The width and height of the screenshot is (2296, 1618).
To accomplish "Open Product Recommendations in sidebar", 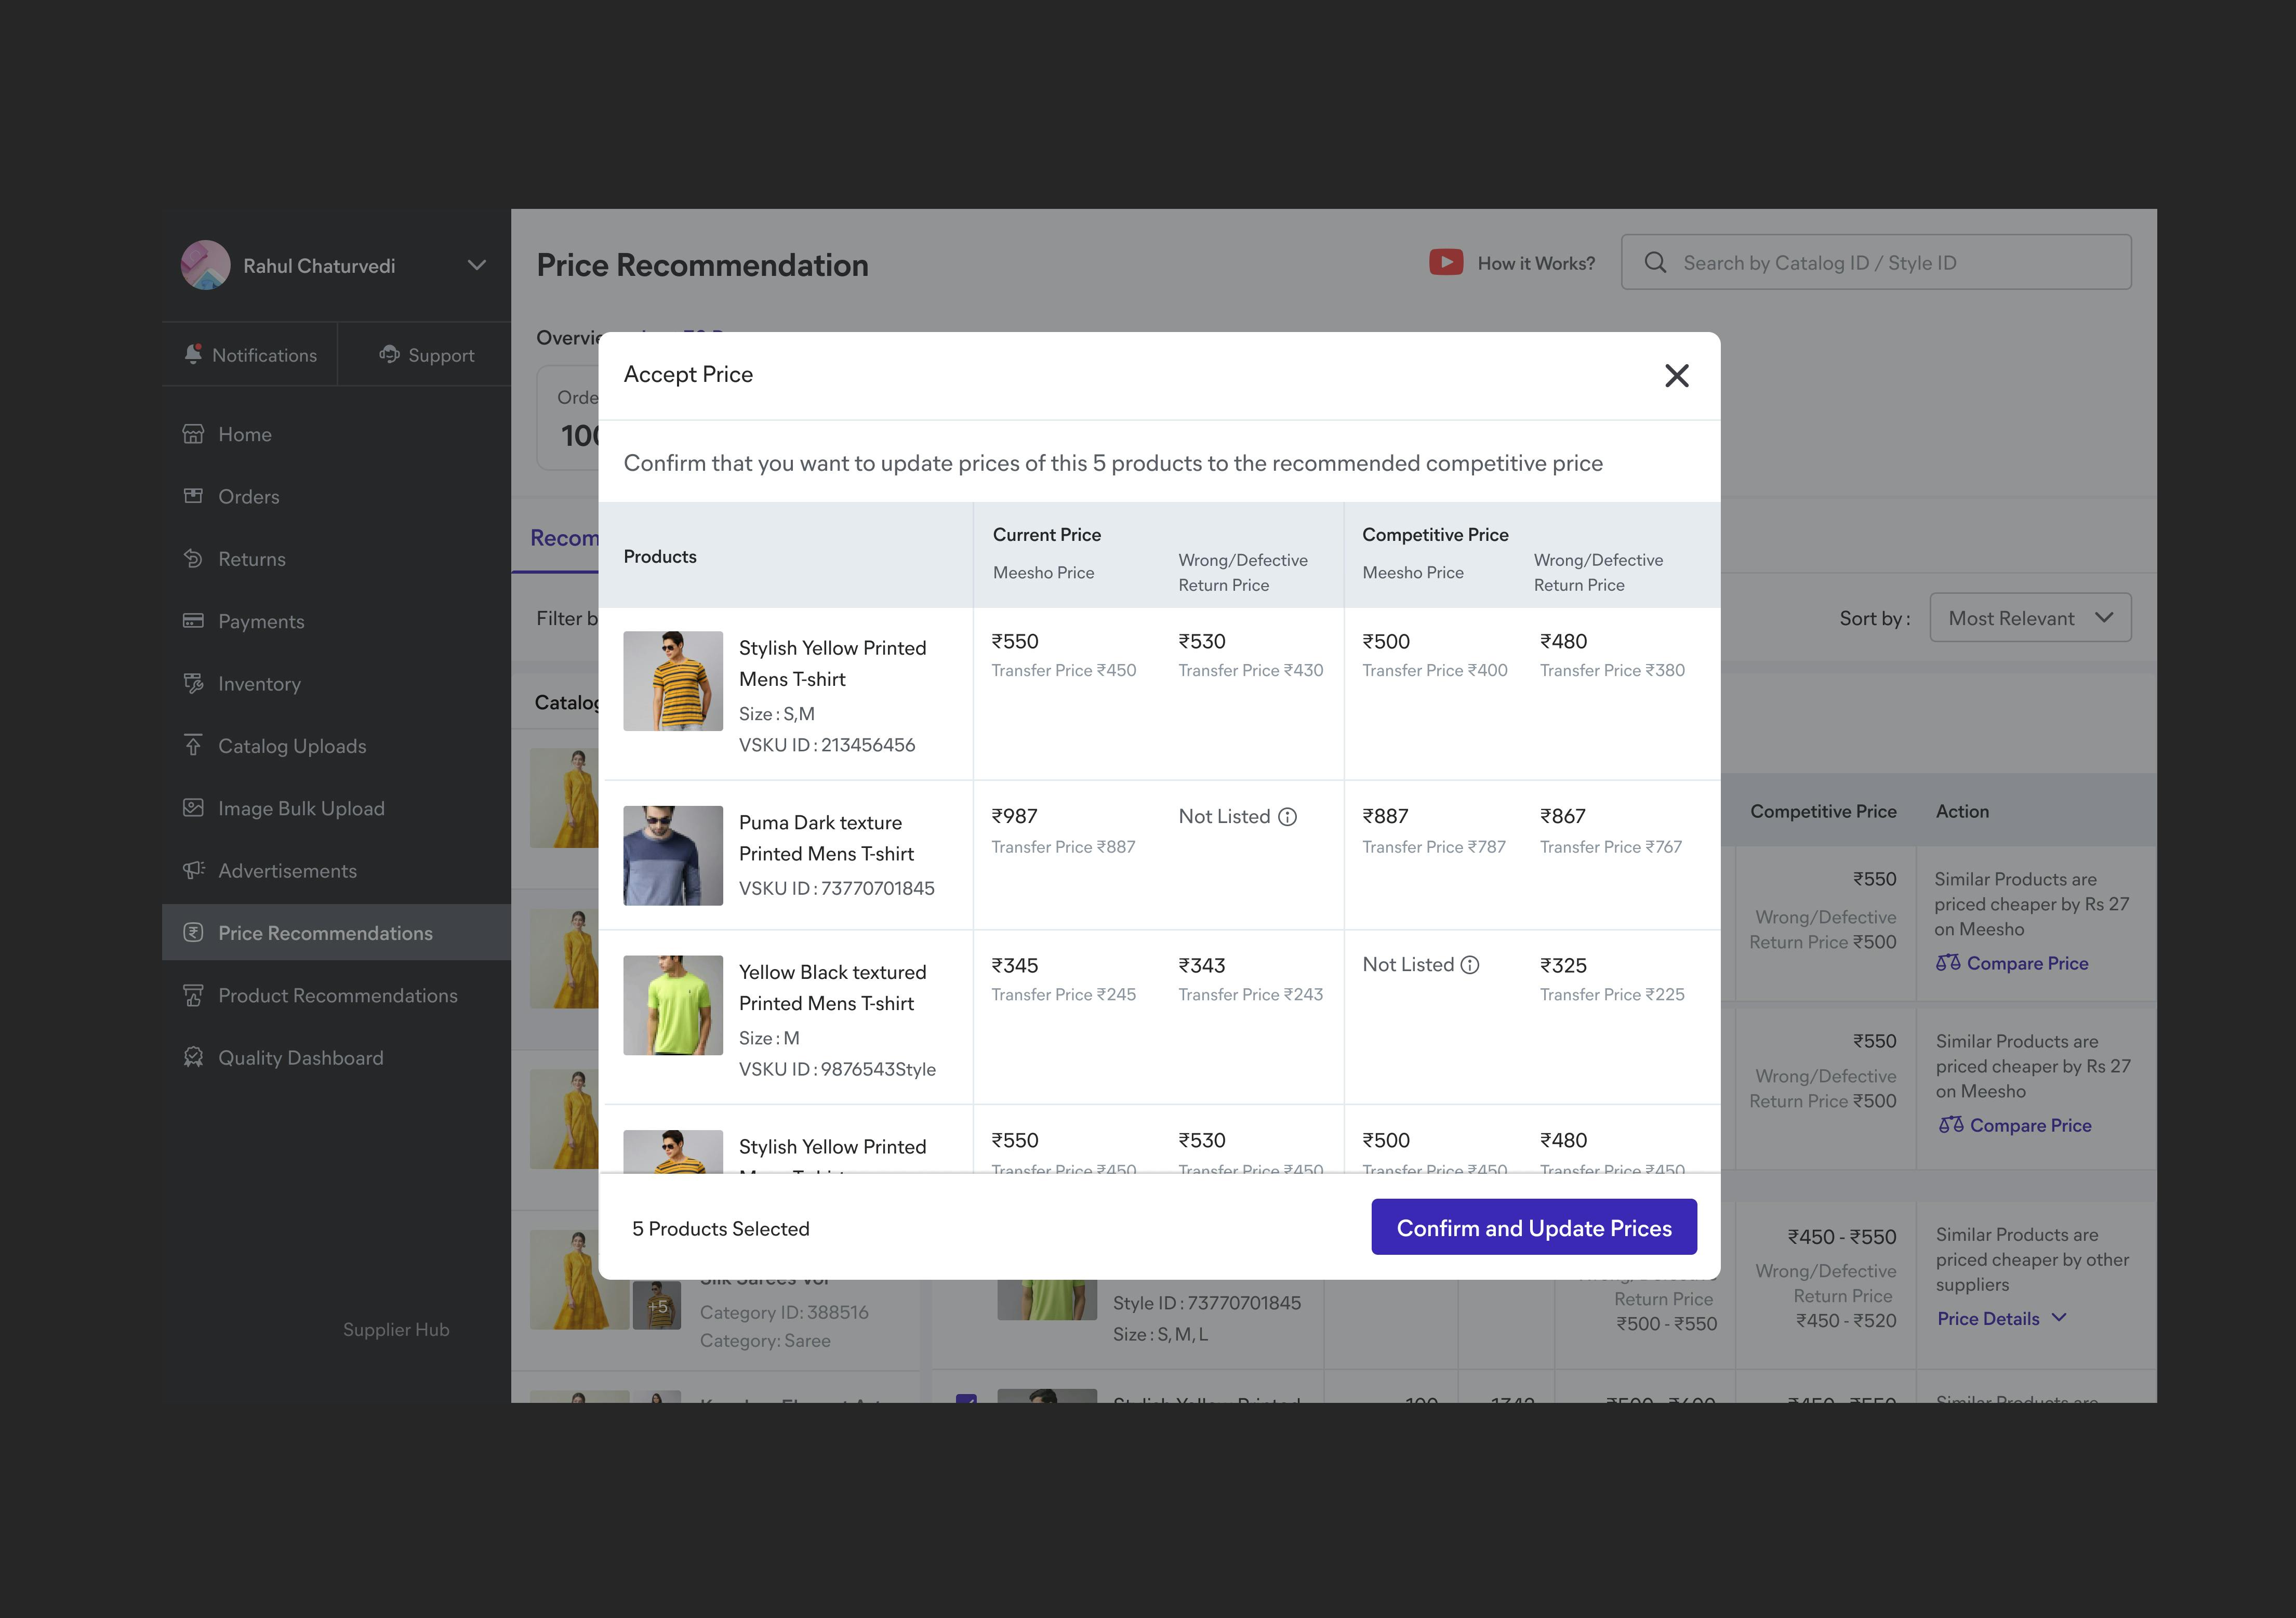I will coord(336,995).
